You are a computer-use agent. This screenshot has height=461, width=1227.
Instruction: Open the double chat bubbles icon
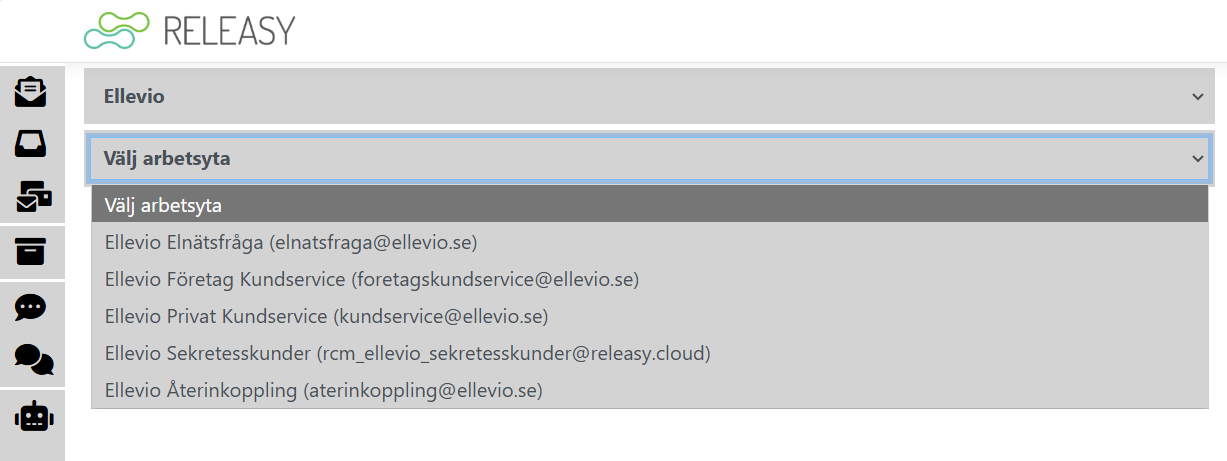coord(34,359)
